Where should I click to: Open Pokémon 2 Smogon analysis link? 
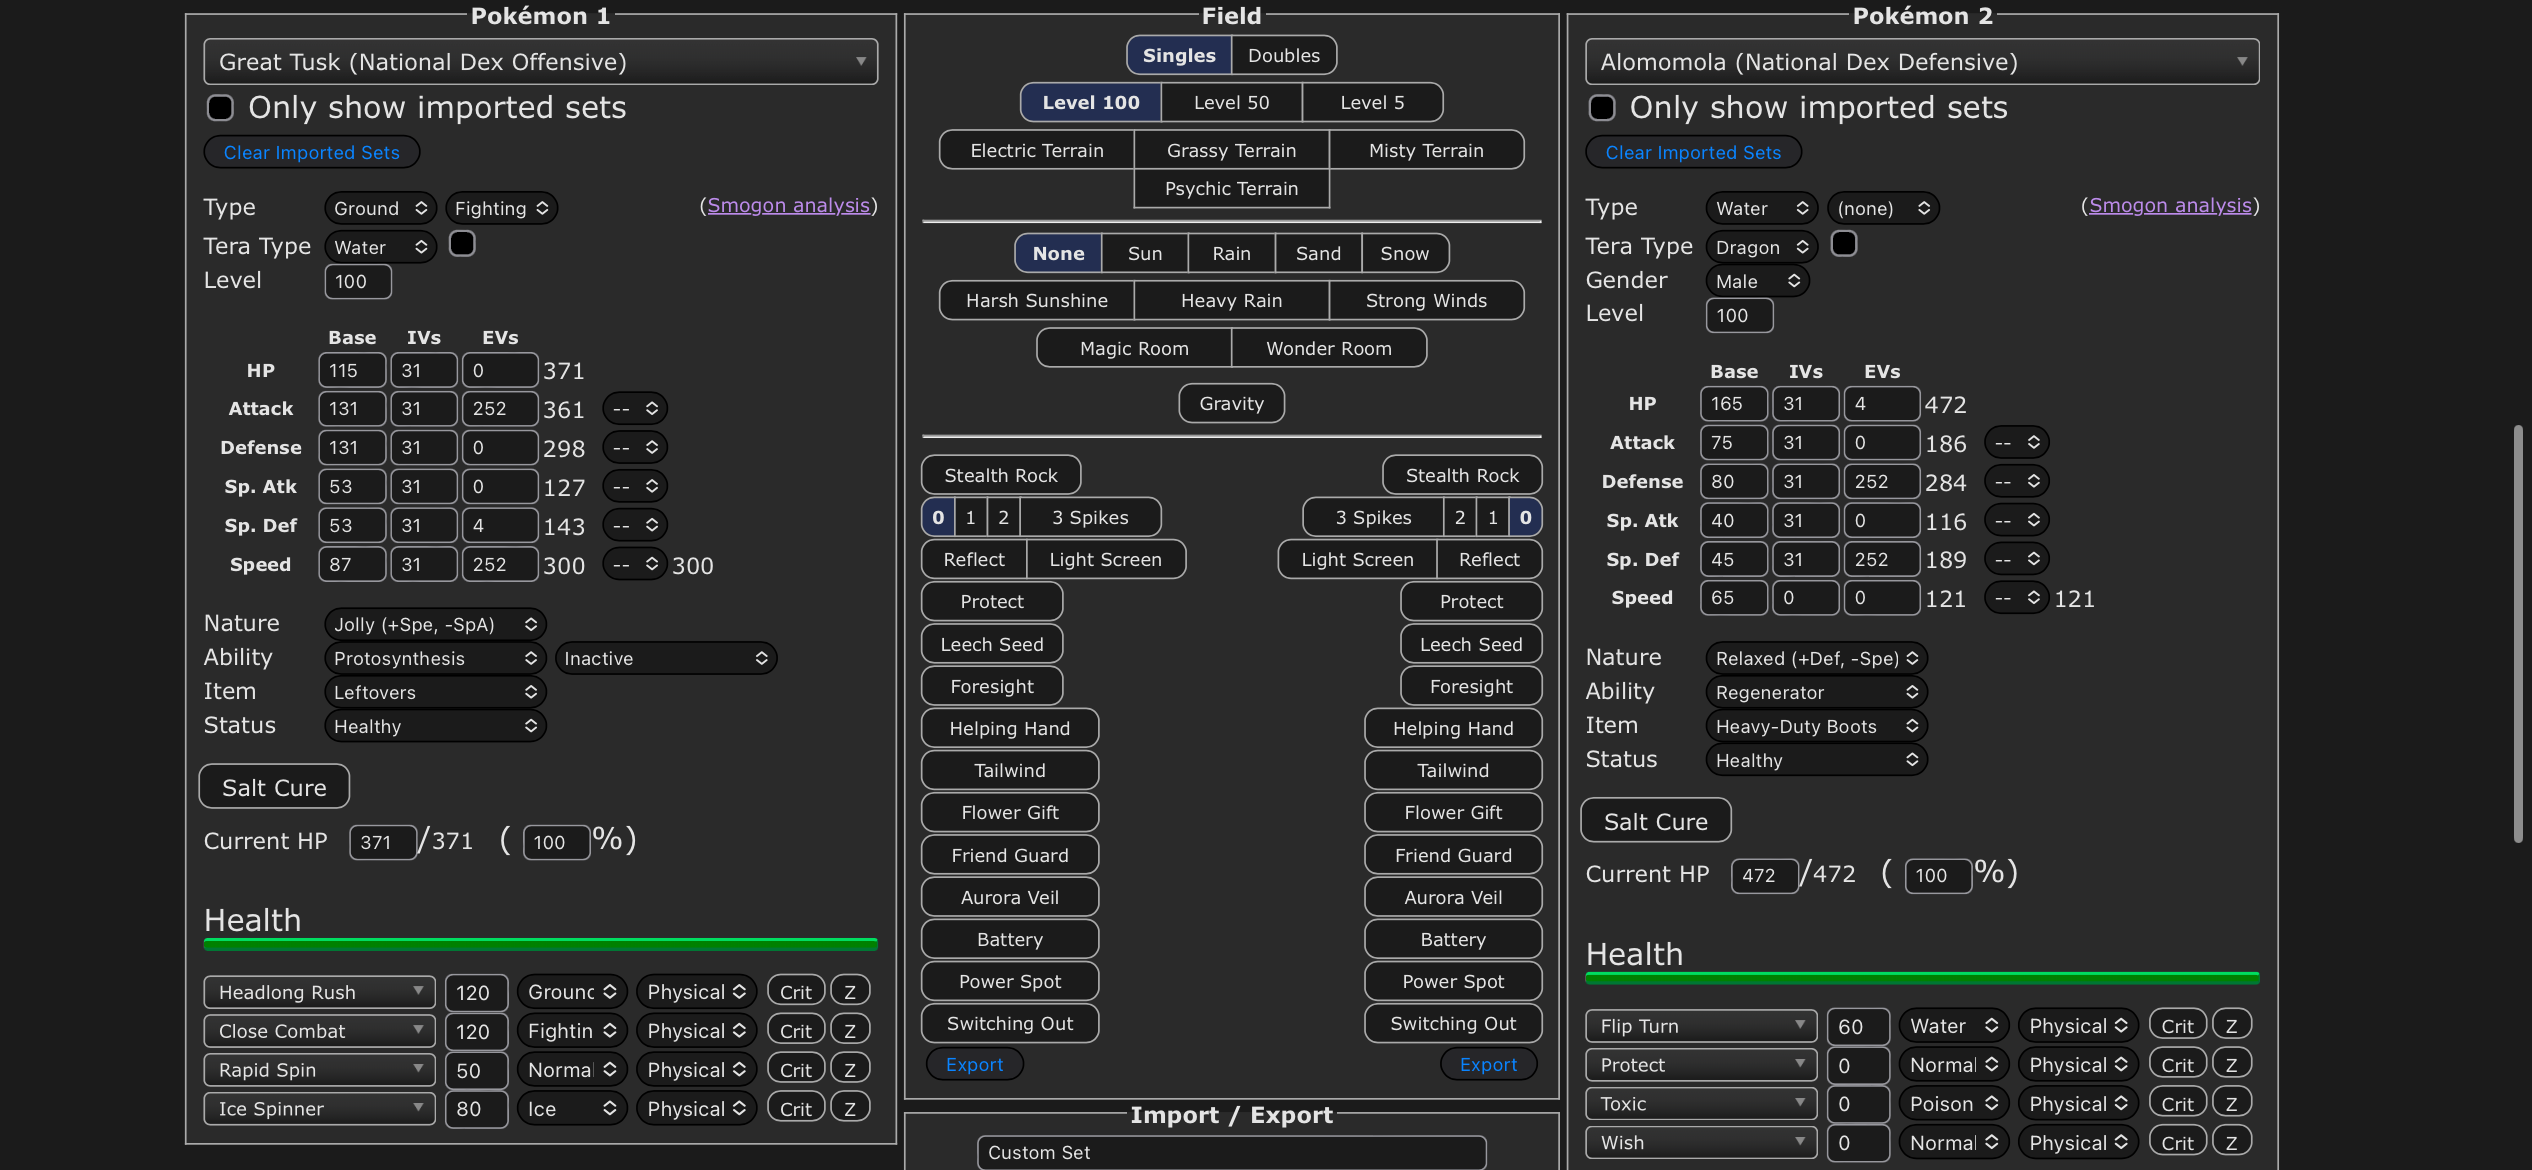(2170, 205)
